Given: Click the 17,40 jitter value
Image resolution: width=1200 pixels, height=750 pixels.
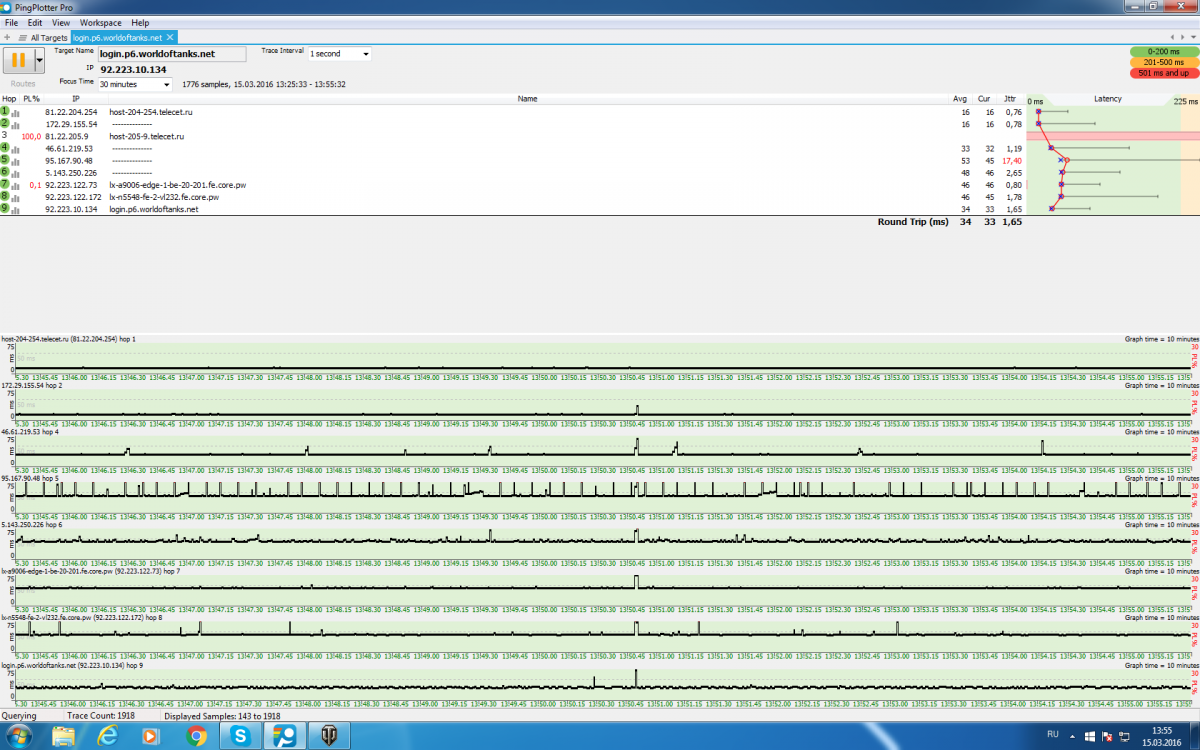Looking at the screenshot, I should 1011,160.
